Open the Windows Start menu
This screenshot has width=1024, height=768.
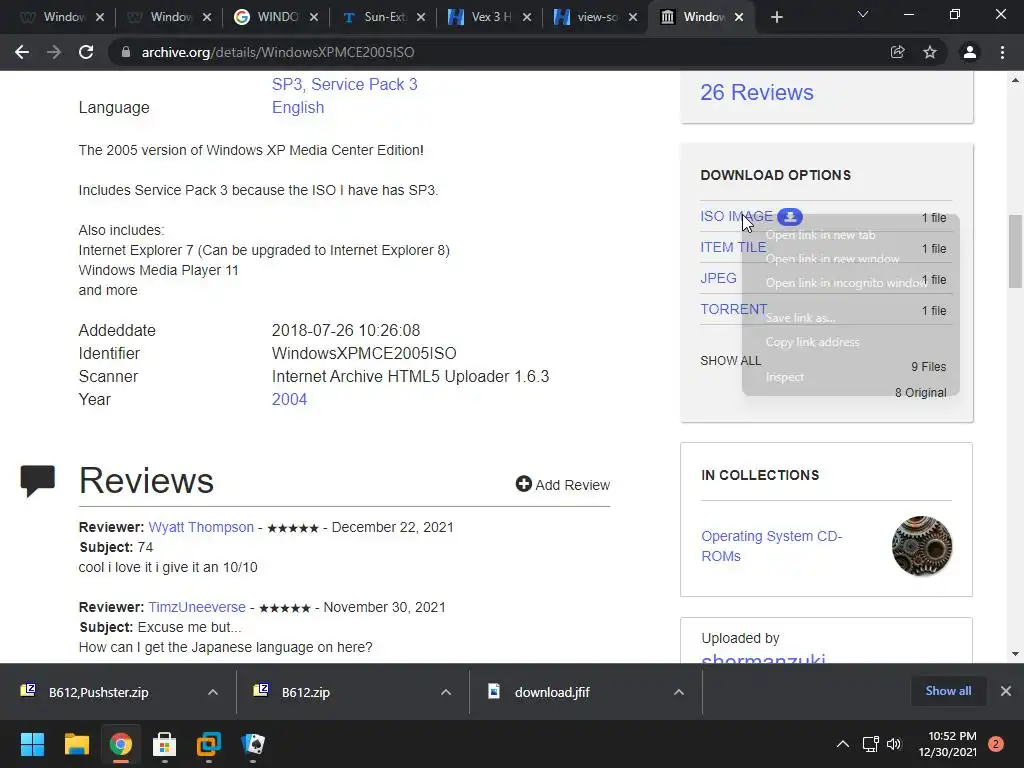coord(32,744)
